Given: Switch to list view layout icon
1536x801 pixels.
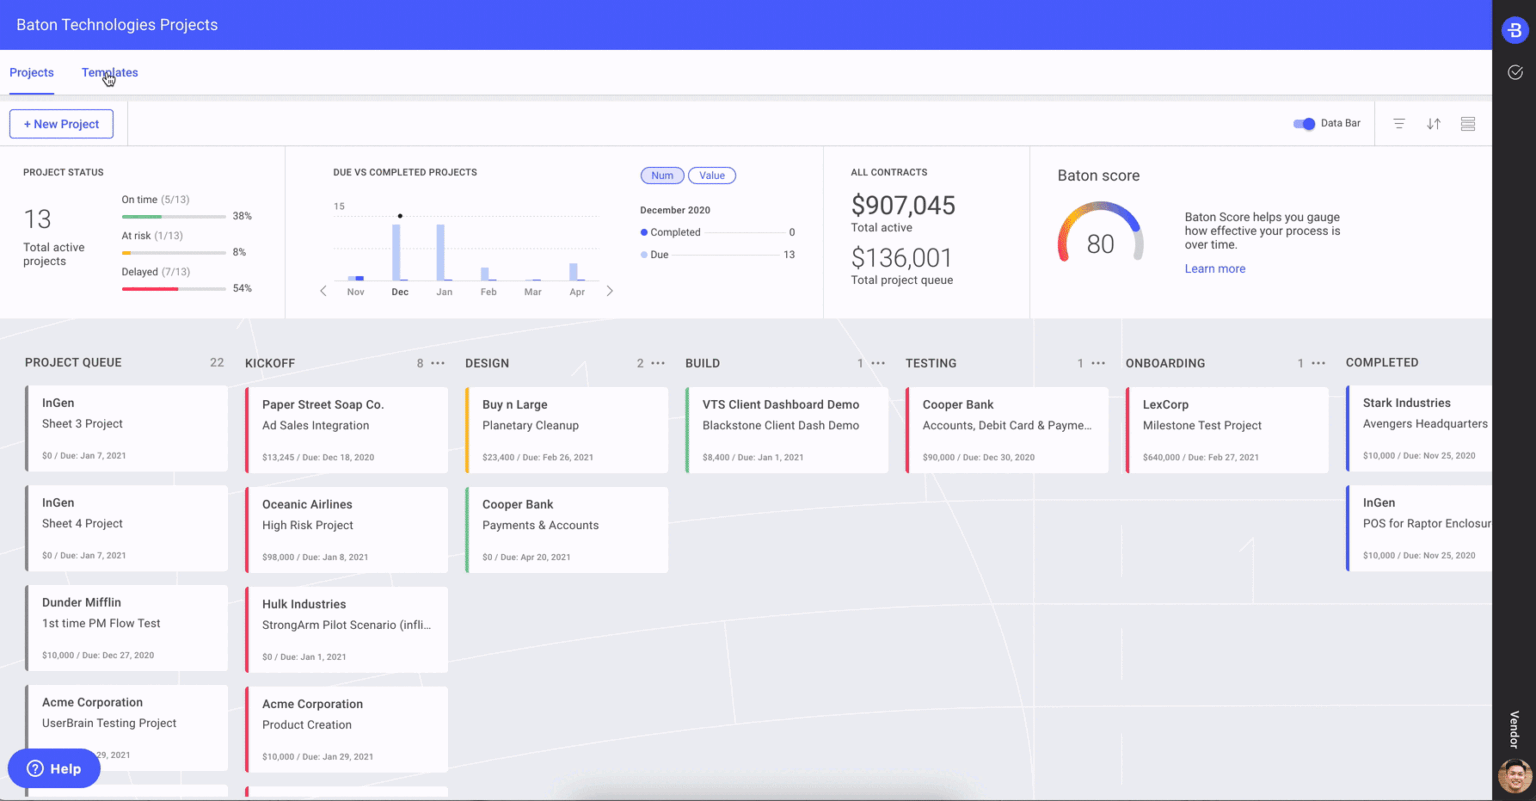Looking at the screenshot, I should [1468, 124].
